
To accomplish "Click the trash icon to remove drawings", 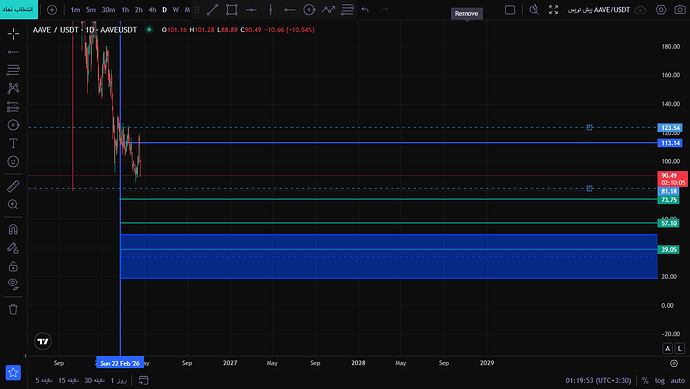I will [13, 309].
